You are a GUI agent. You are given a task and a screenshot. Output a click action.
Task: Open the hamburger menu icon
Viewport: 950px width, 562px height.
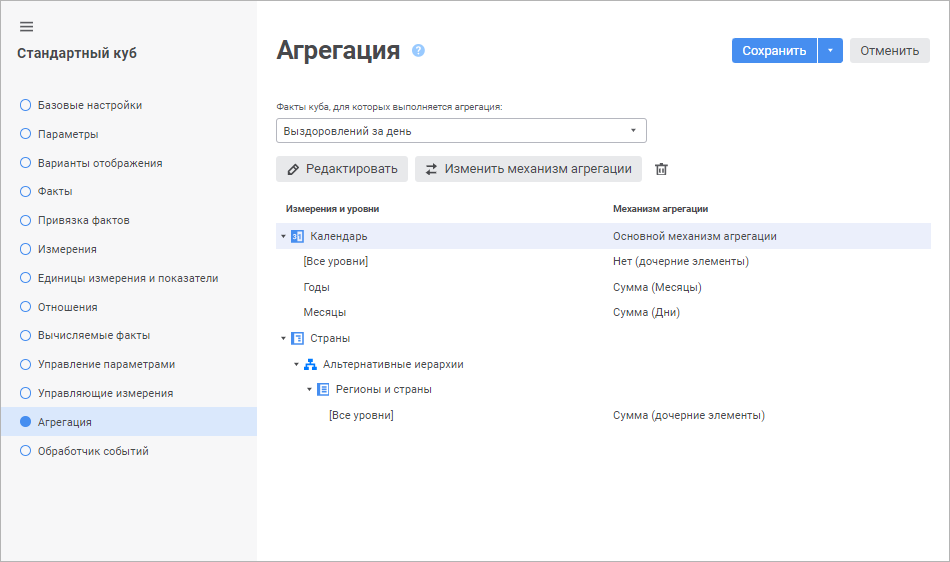click(x=26, y=26)
